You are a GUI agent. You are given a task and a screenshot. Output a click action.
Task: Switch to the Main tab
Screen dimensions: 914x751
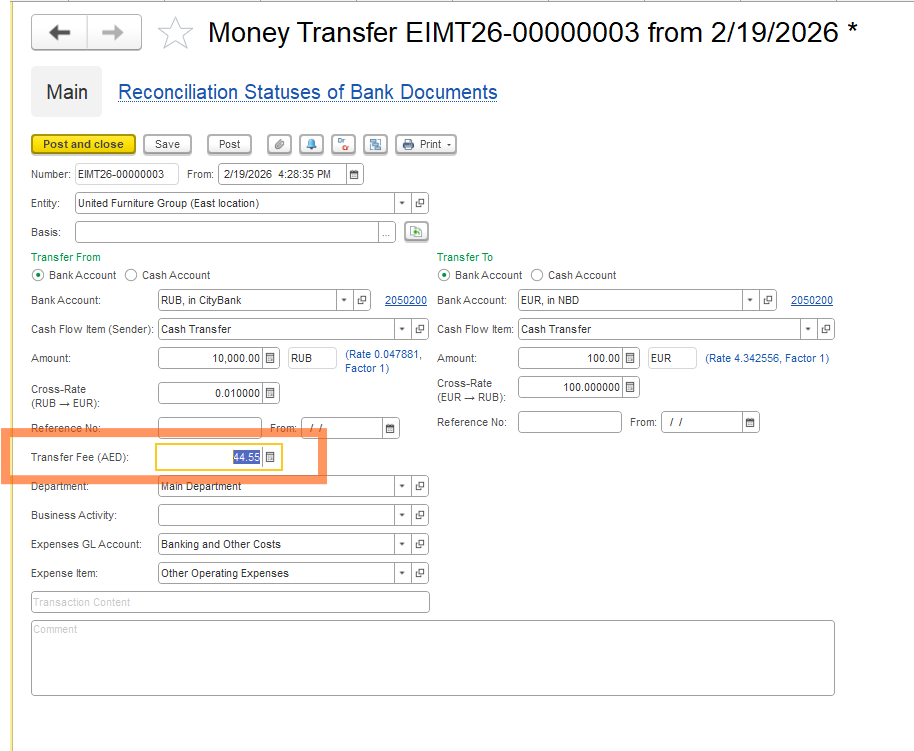[x=67, y=92]
